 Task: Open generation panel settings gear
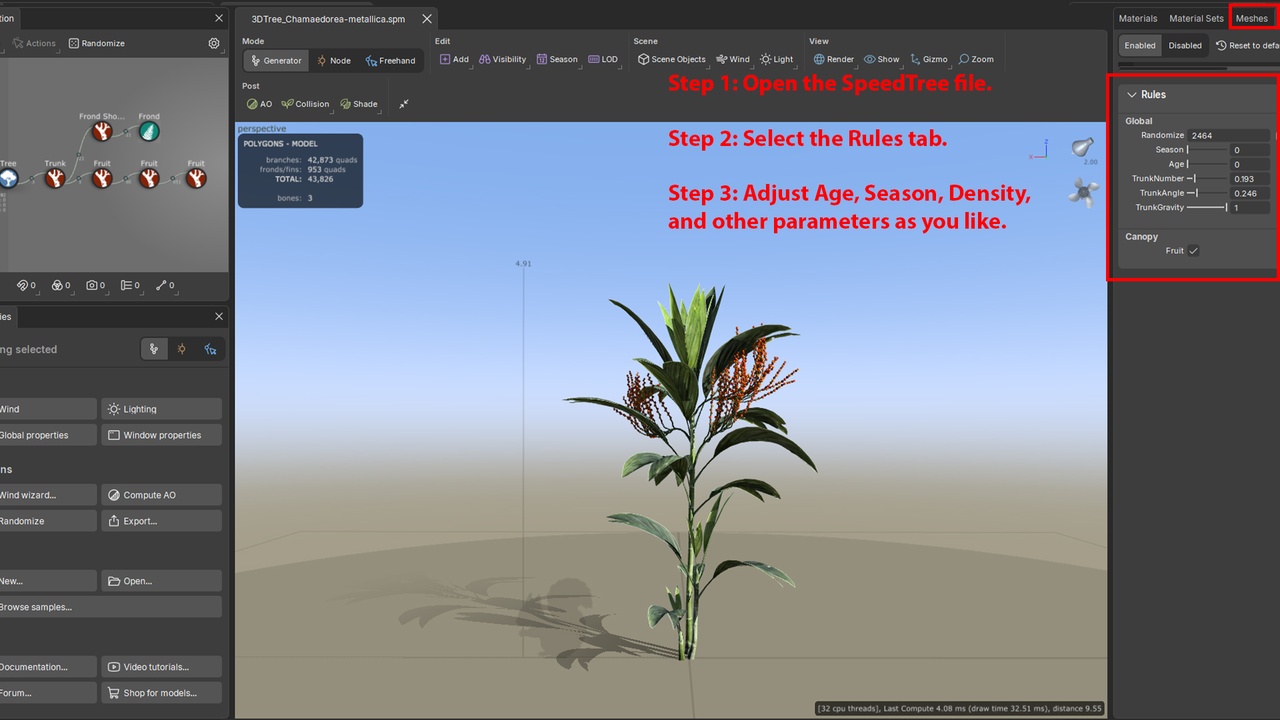(214, 43)
